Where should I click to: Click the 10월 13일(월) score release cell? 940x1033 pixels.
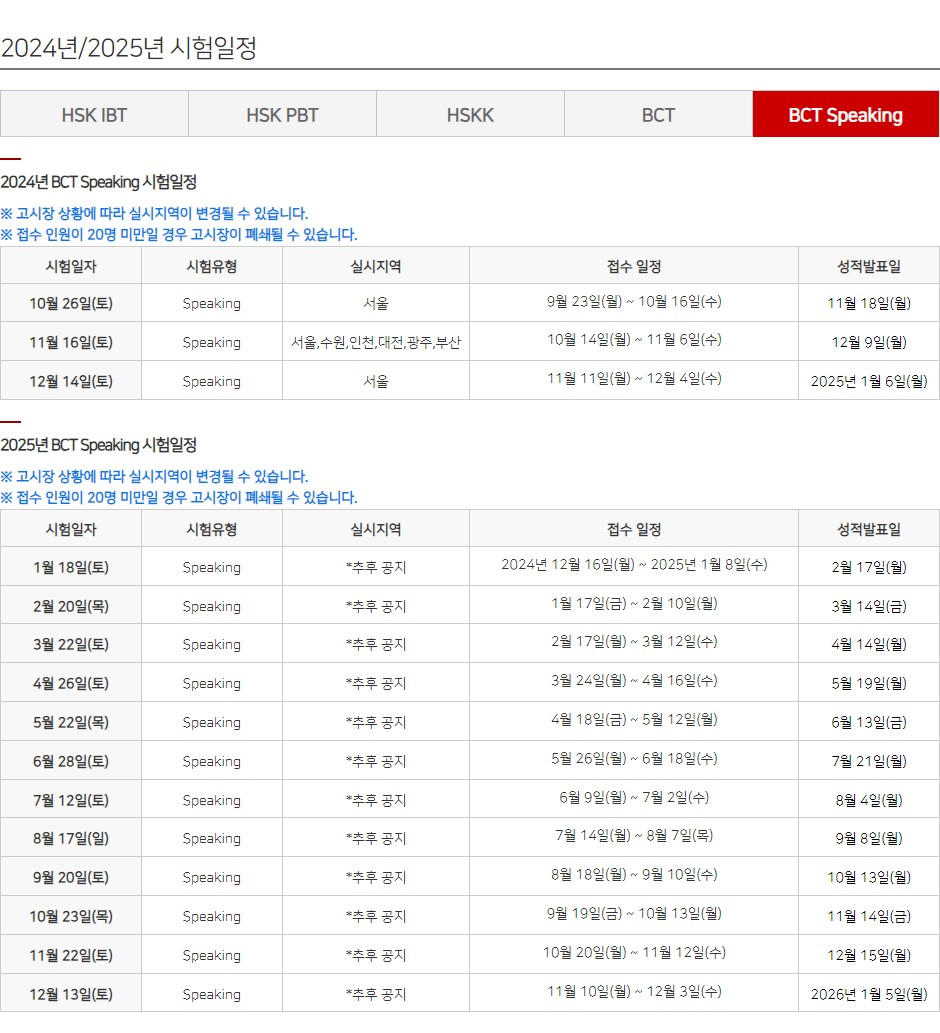(868, 877)
